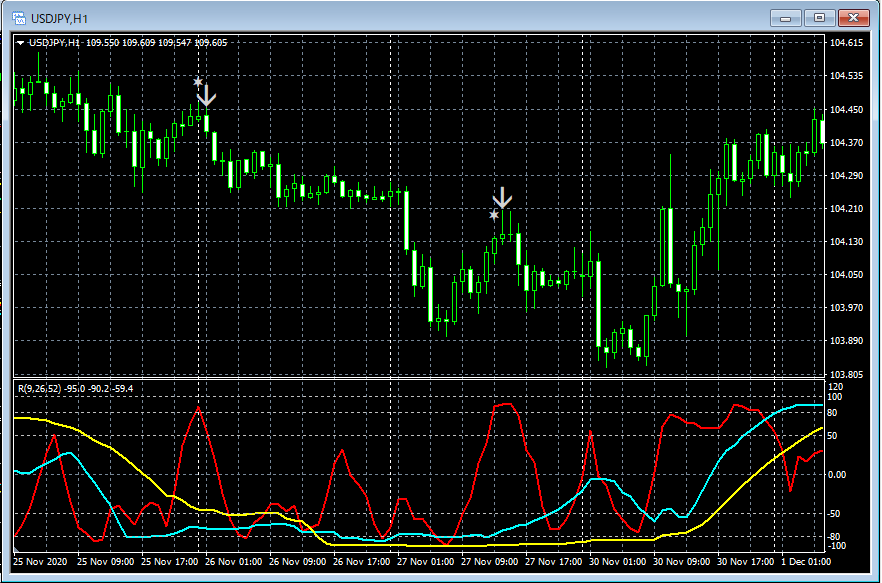The height and width of the screenshot is (583, 882).
Task: Click price label 103.970 on the price axis
Action: (847, 308)
